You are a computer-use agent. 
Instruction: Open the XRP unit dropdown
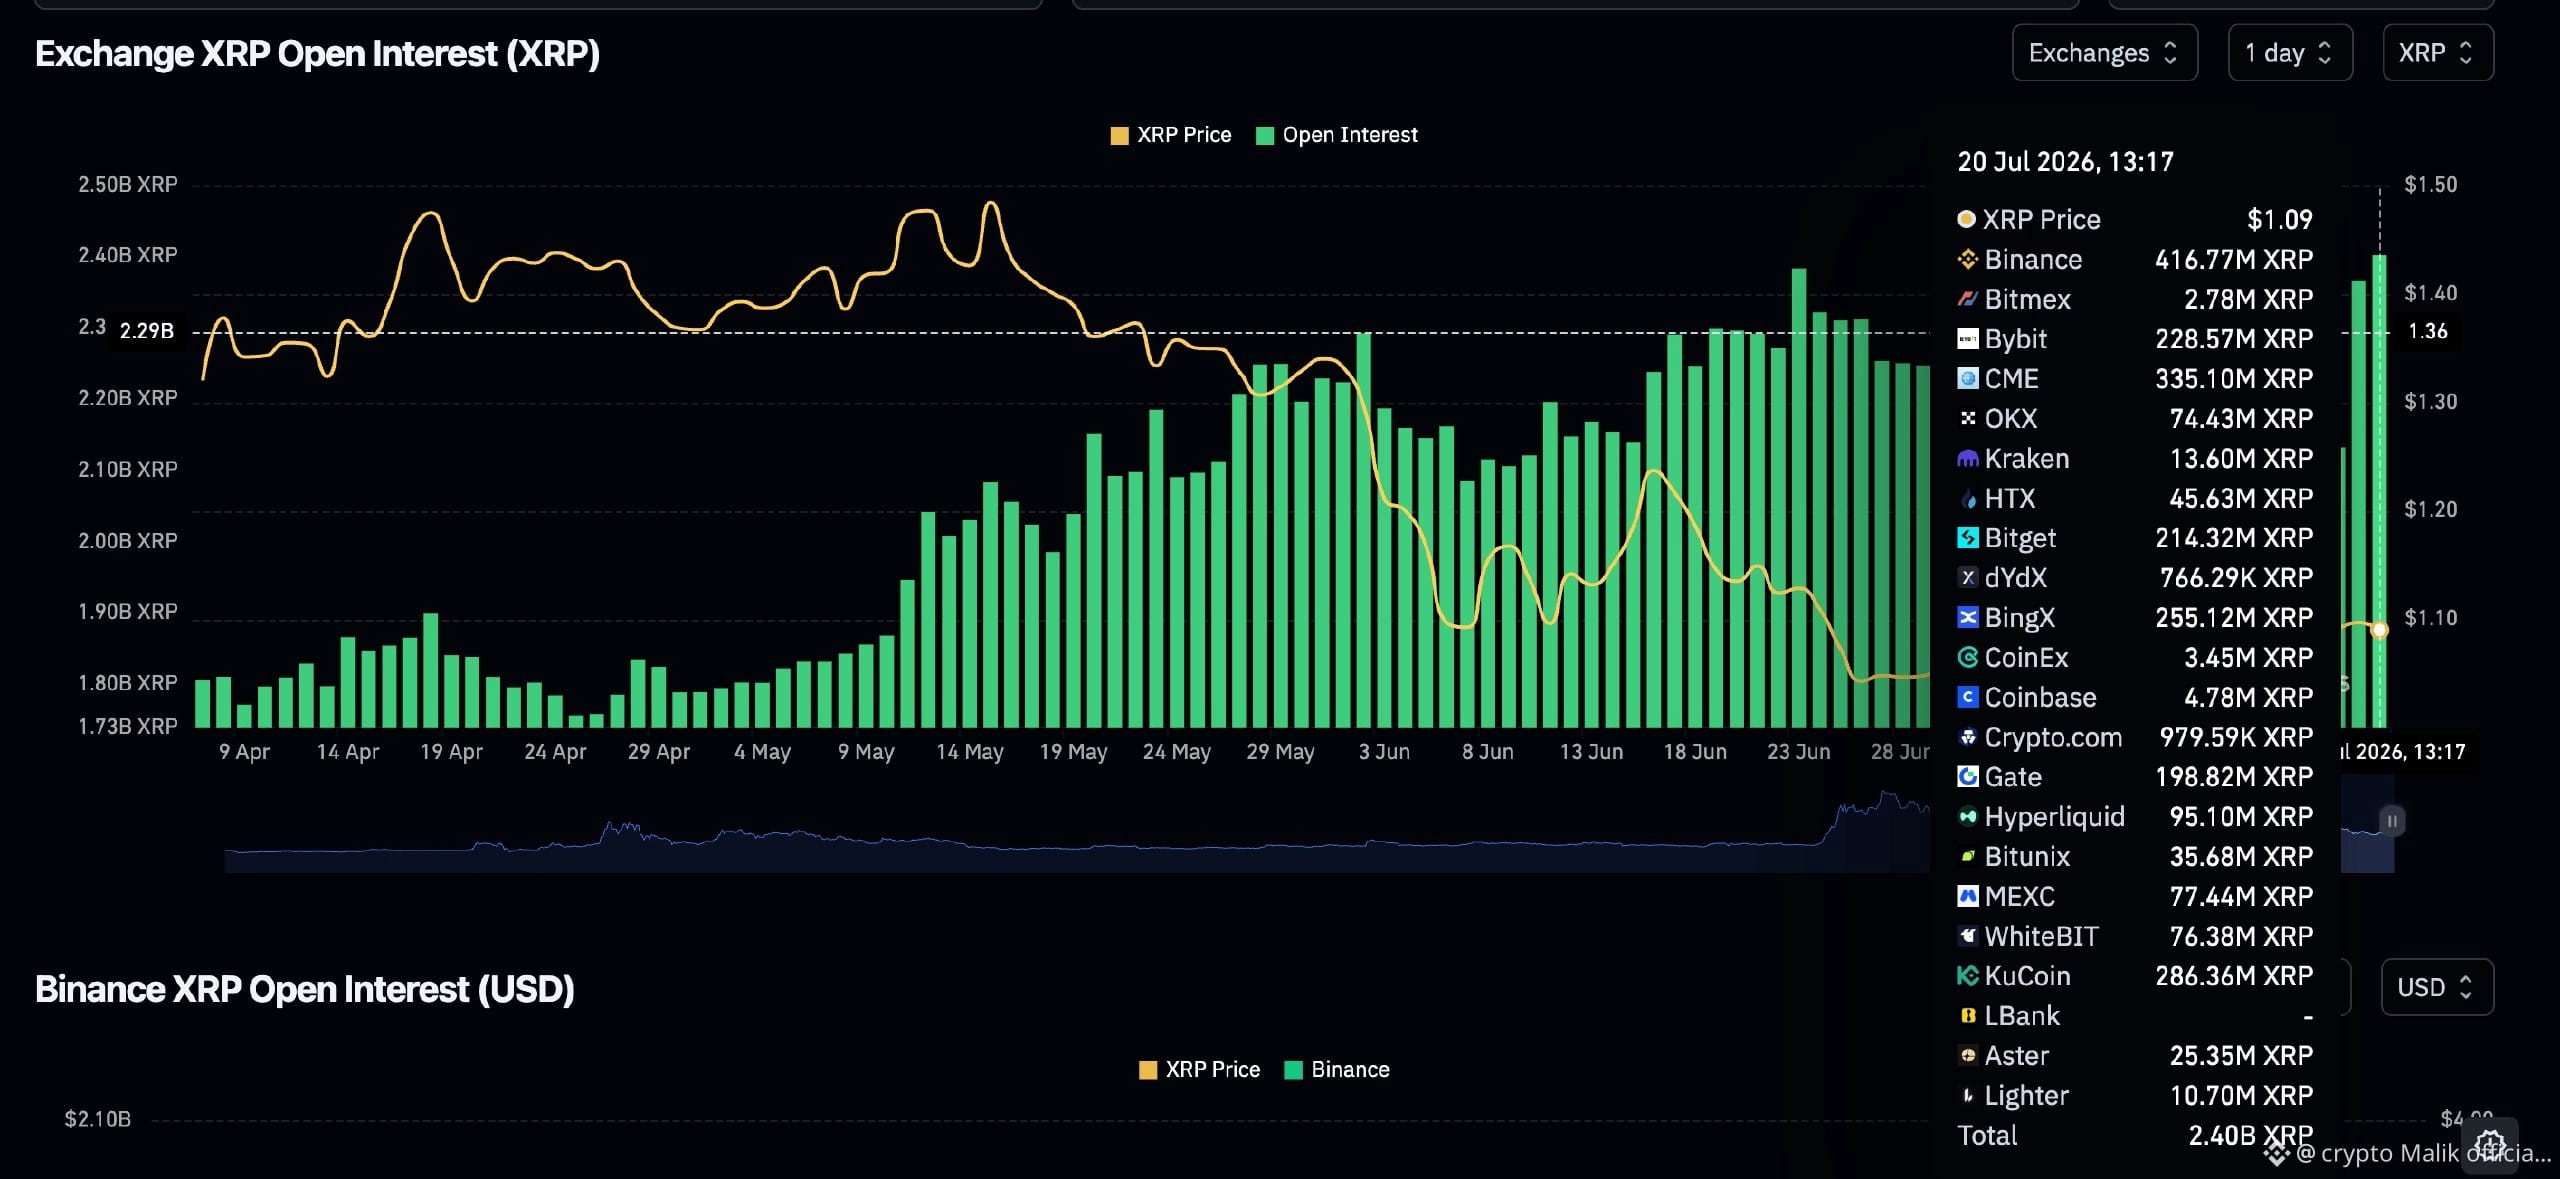point(2438,53)
